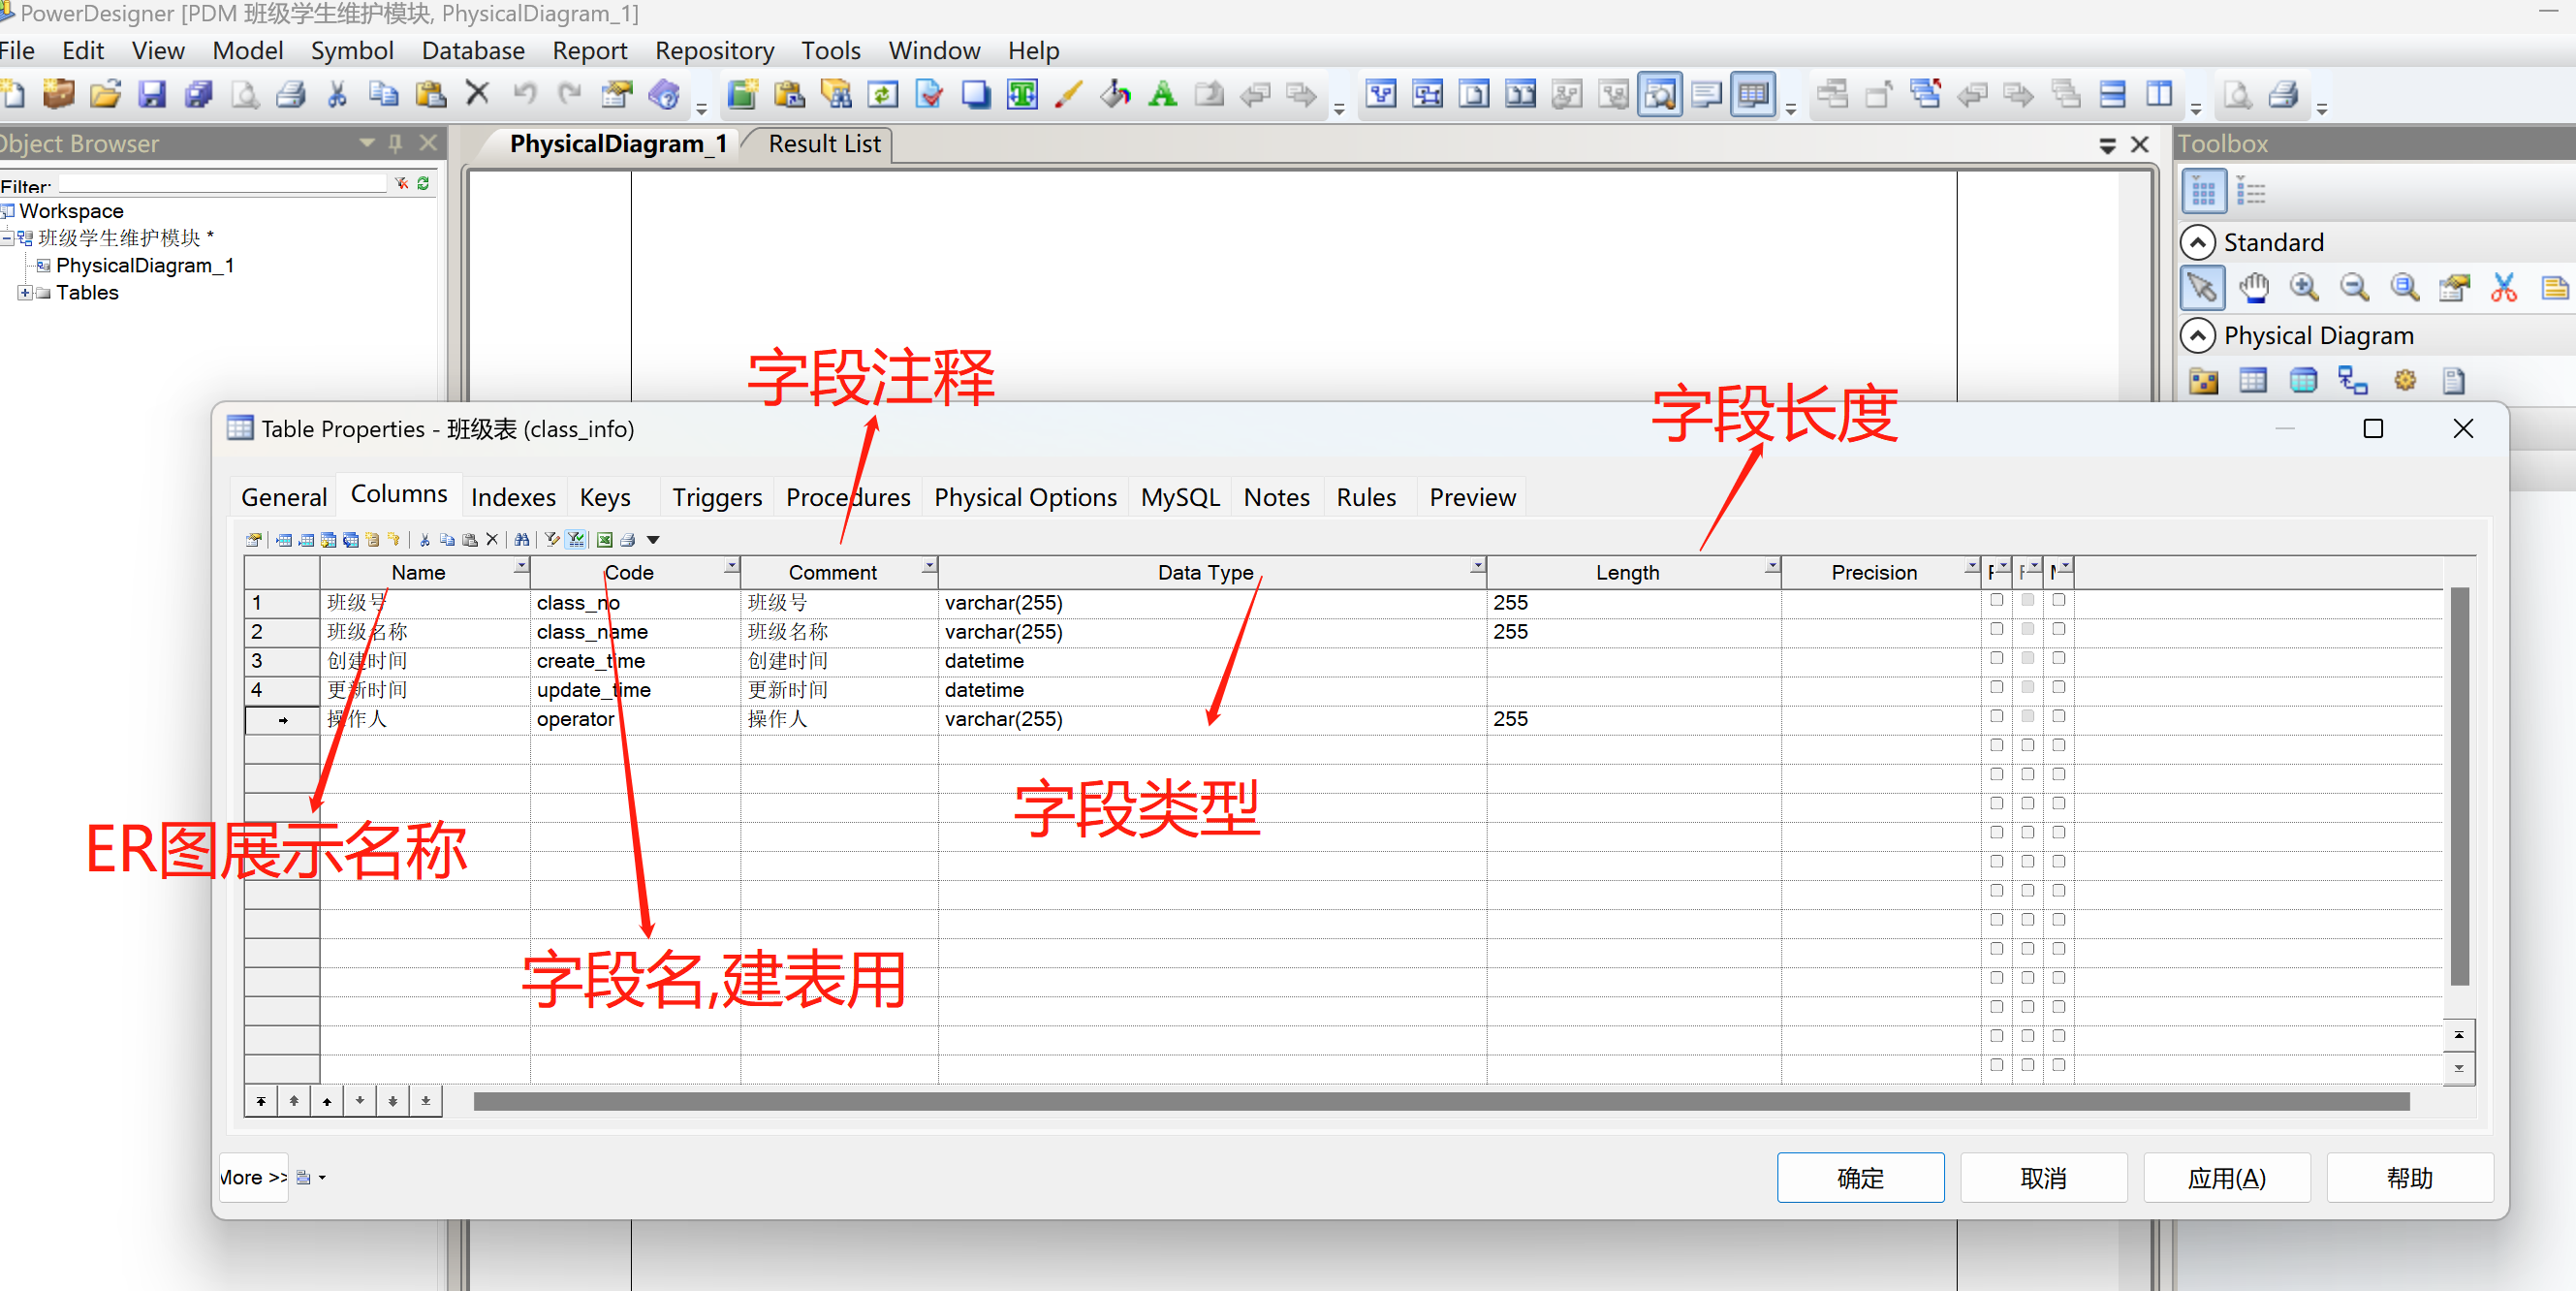Image resolution: width=2576 pixels, height=1291 pixels.
Task: Open the dropdown arrow on columns toolbar
Action: pyautogui.click(x=653, y=540)
